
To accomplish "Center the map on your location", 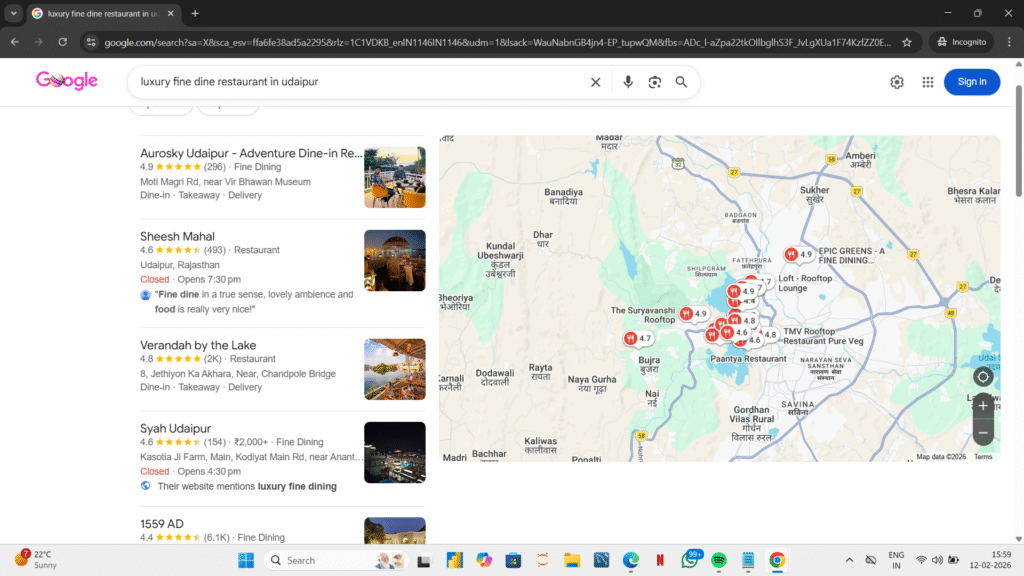I will pyautogui.click(x=983, y=377).
